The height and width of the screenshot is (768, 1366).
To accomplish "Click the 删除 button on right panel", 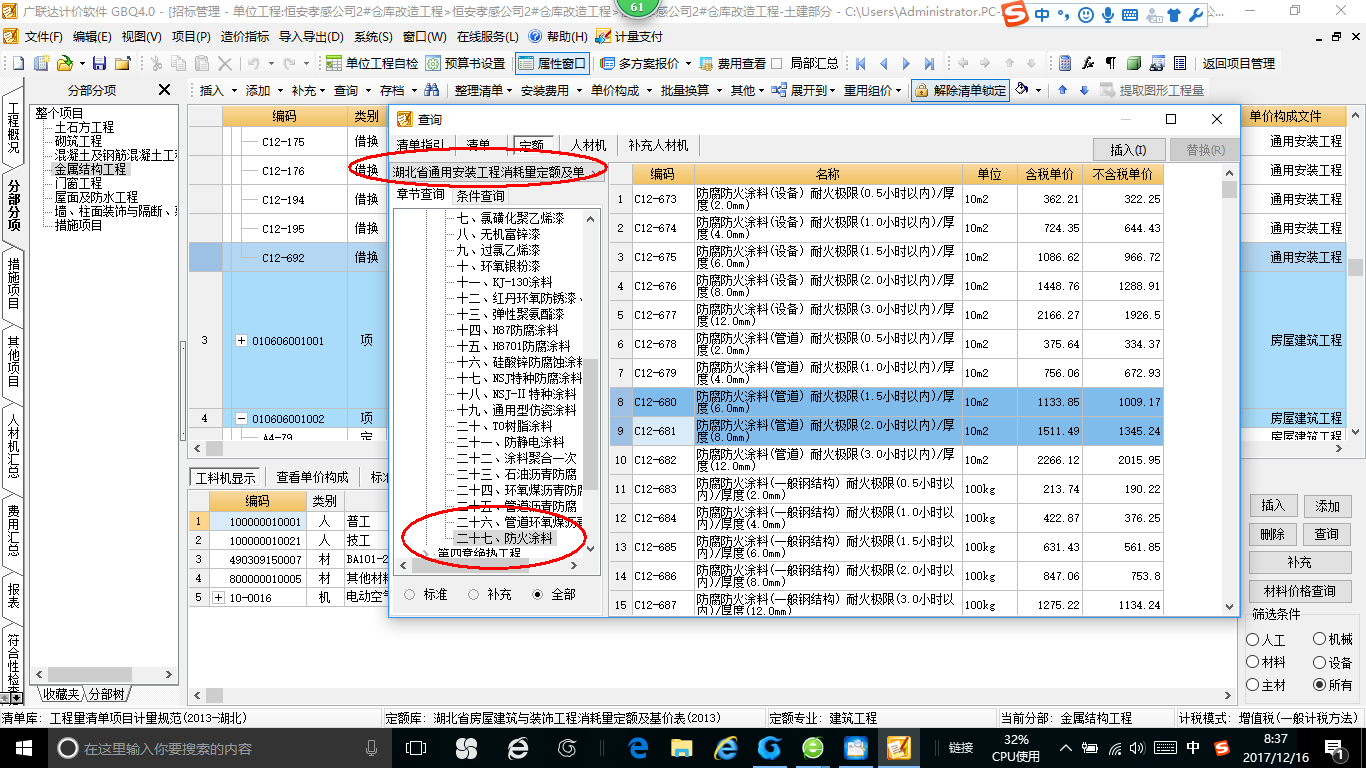I will point(1273,534).
